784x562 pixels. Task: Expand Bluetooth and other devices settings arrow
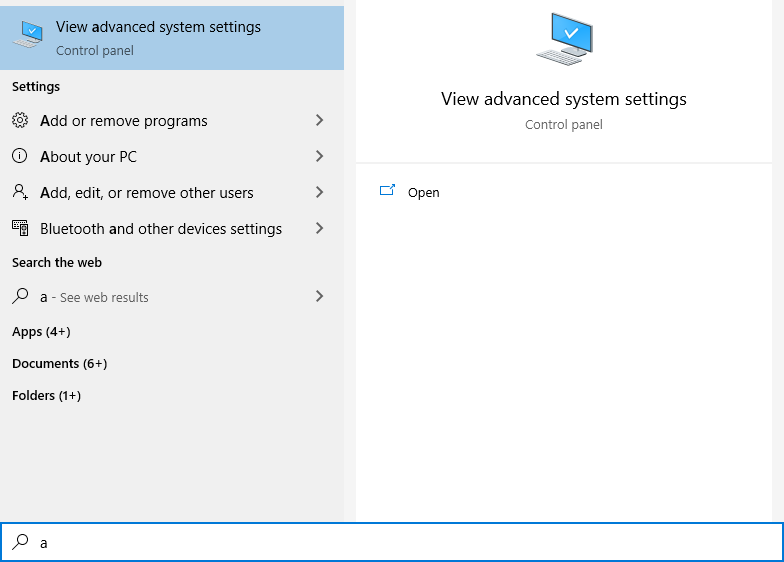coord(319,229)
